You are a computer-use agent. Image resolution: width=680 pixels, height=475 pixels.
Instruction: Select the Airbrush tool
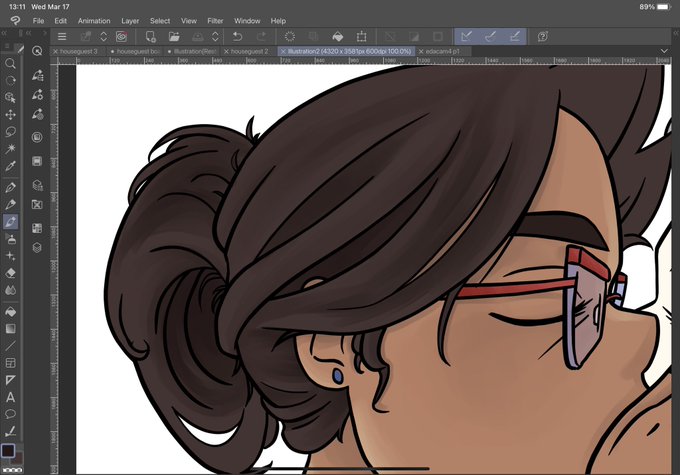pos(10,239)
